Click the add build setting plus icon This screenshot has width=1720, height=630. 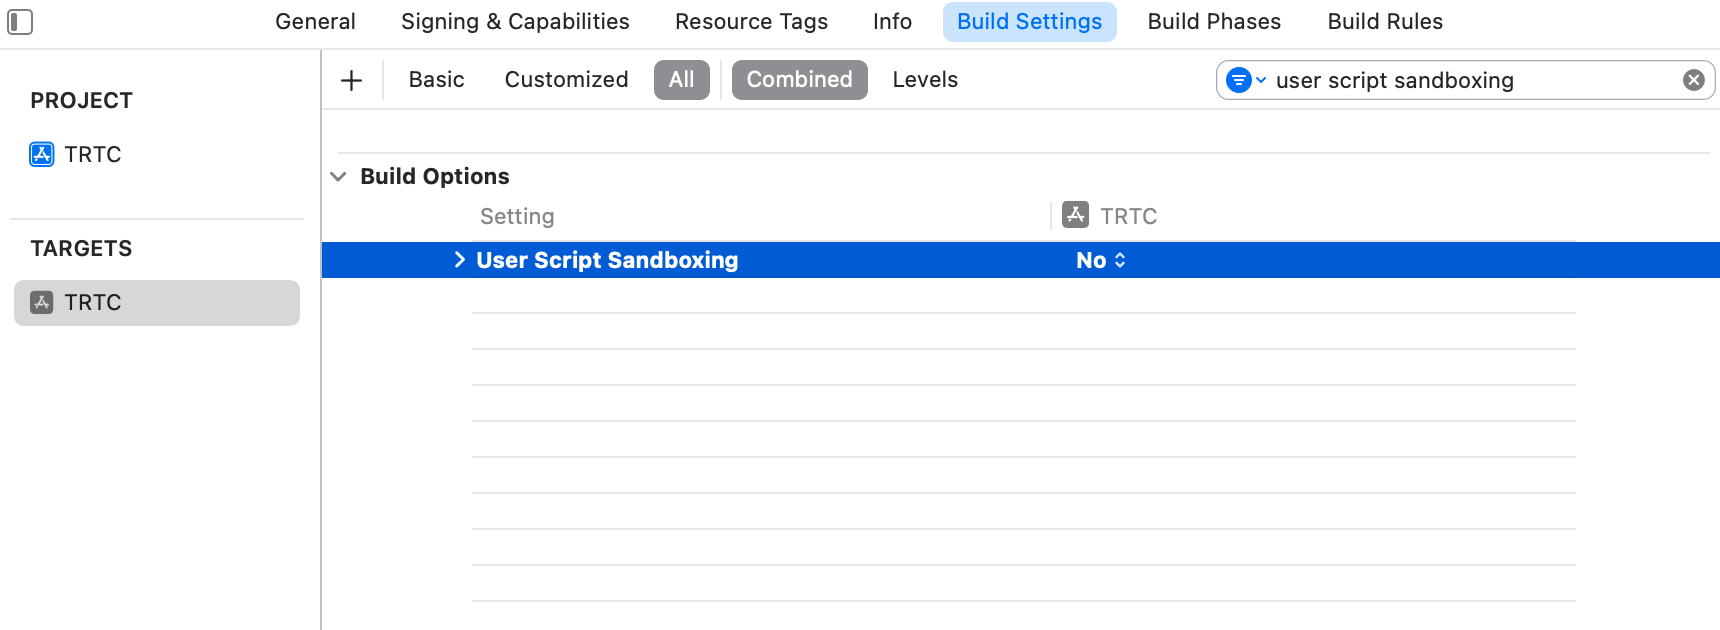(351, 80)
